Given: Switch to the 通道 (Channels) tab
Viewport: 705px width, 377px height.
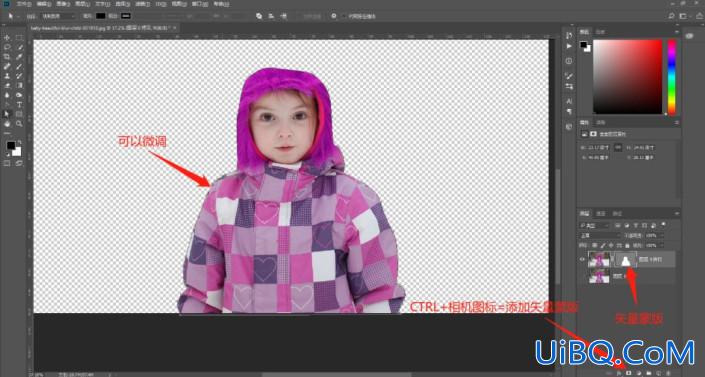Looking at the screenshot, I should click(601, 213).
